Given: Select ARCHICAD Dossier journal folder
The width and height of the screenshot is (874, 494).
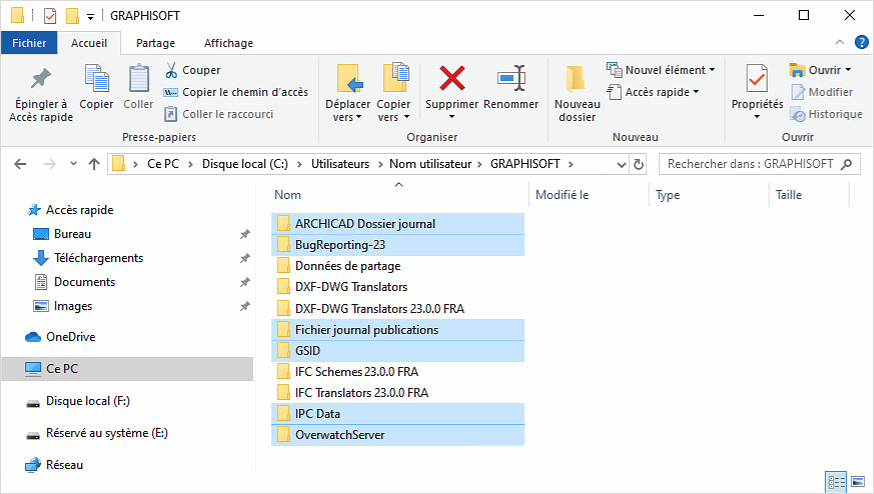Looking at the screenshot, I should [398, 224].
